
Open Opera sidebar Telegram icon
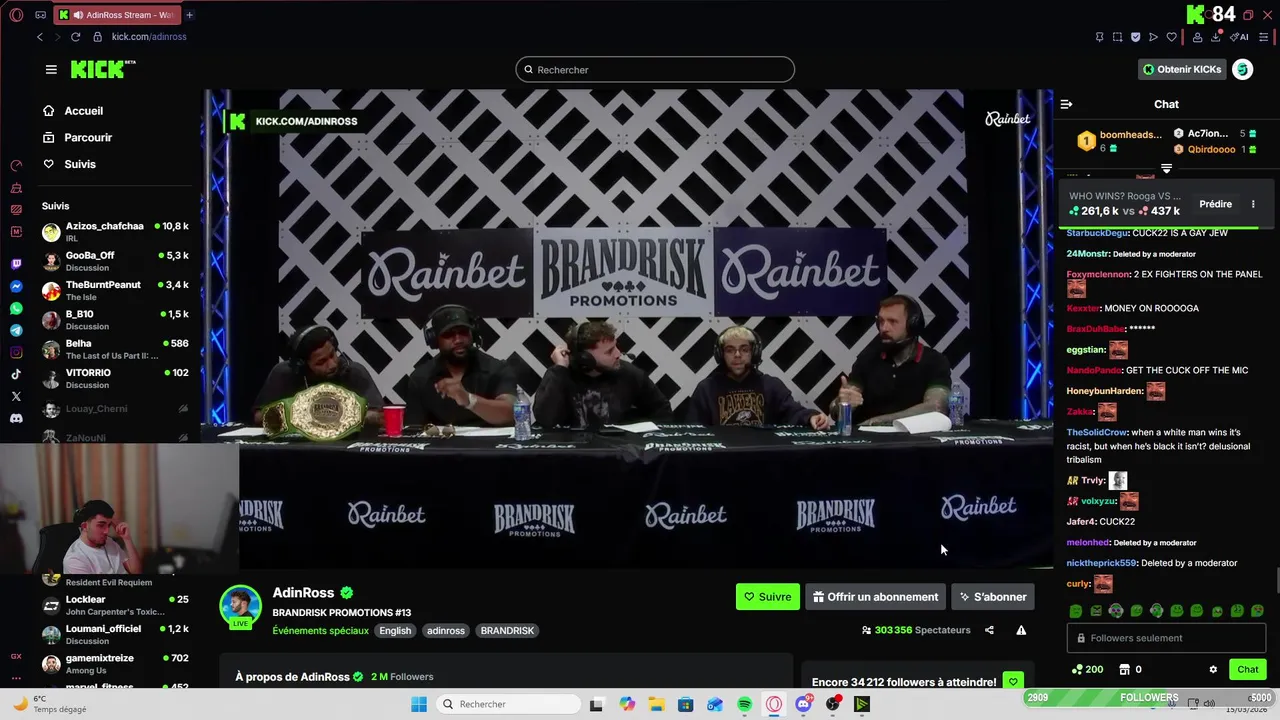[16, 330]
